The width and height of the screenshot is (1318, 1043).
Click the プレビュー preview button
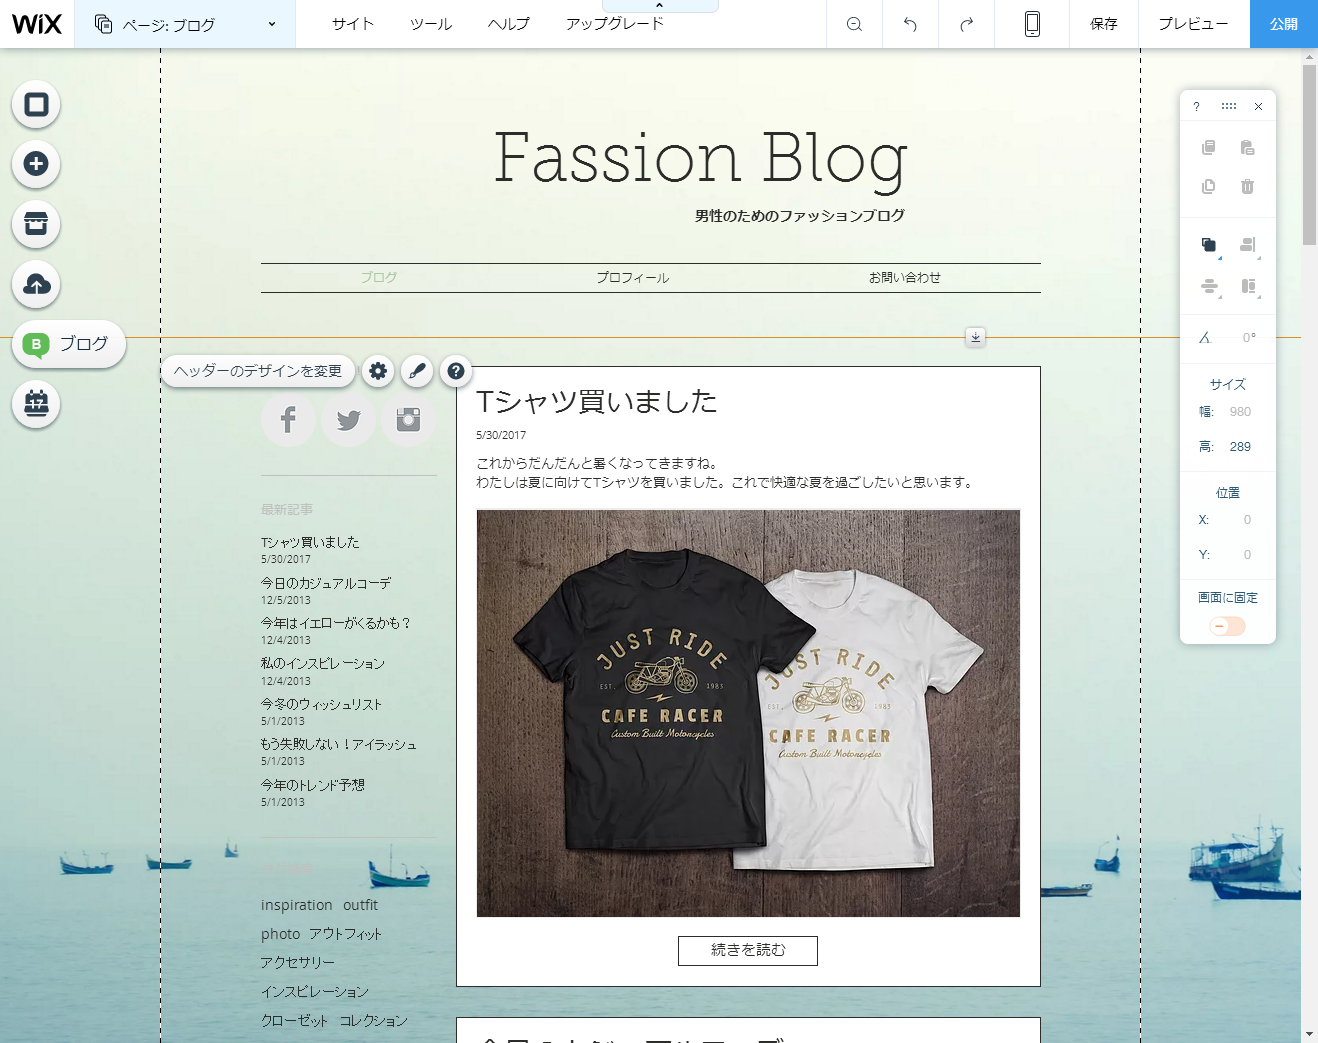(x=1193, y=24)
